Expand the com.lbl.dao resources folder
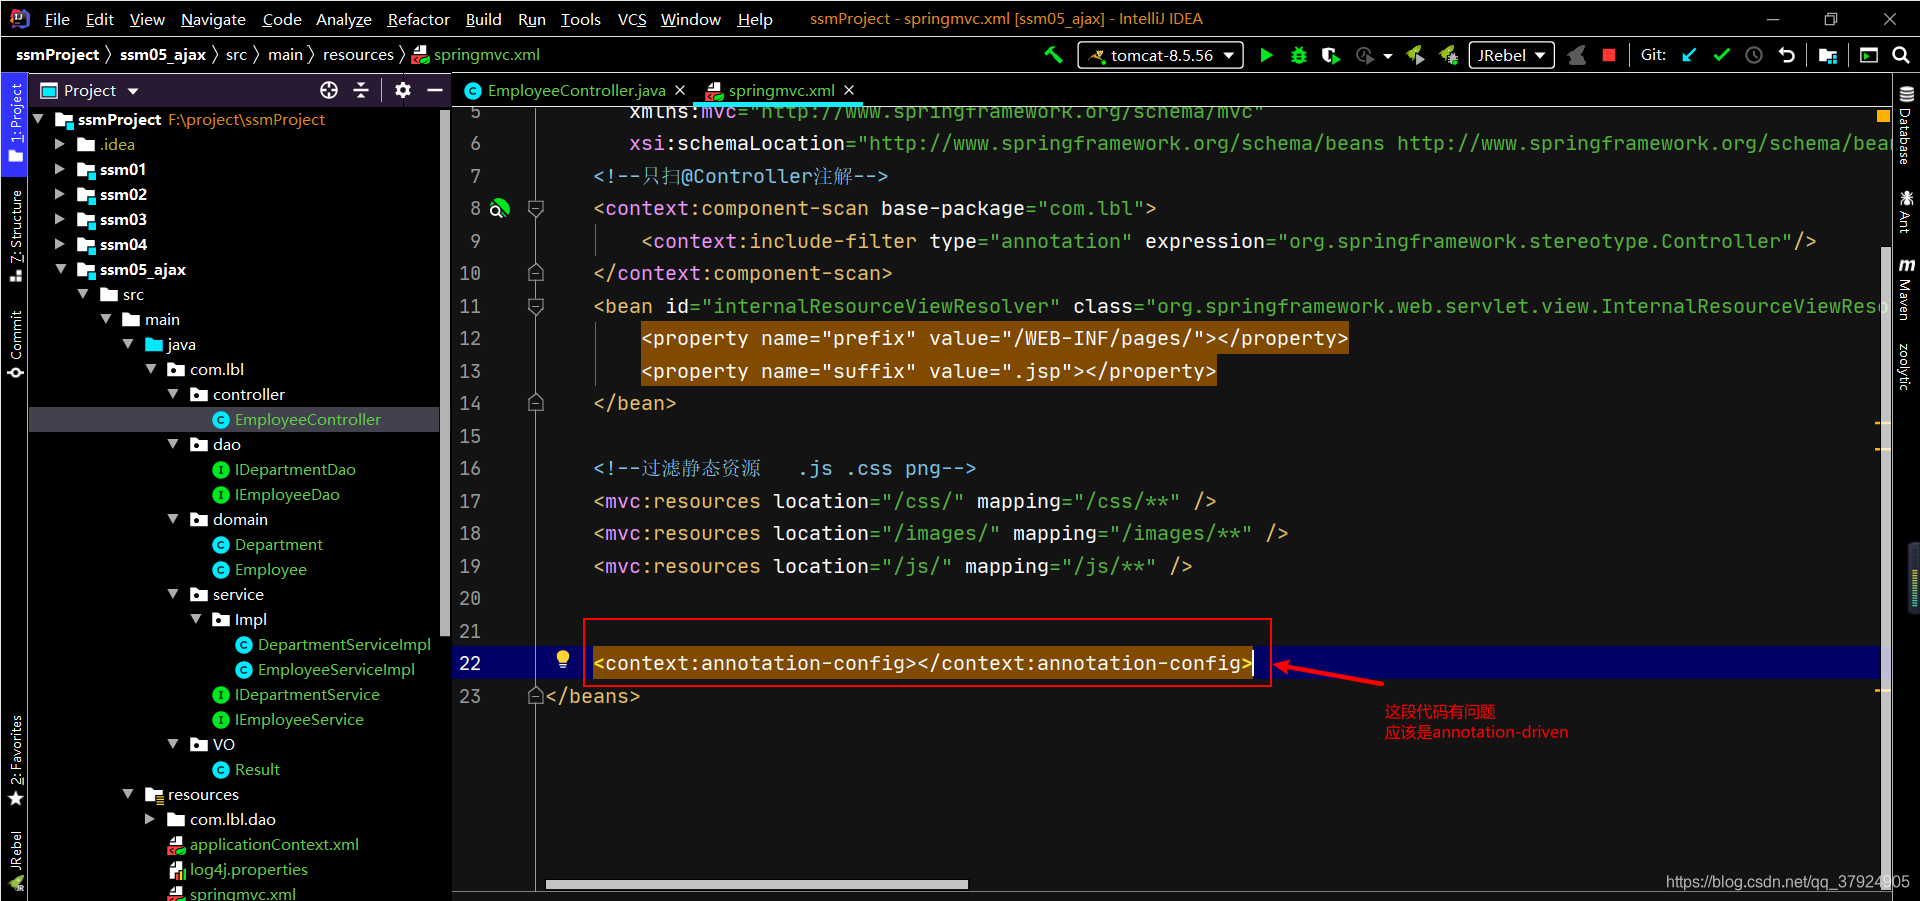The height and width of the screenshot is (901, 1920). pos(150,819)
